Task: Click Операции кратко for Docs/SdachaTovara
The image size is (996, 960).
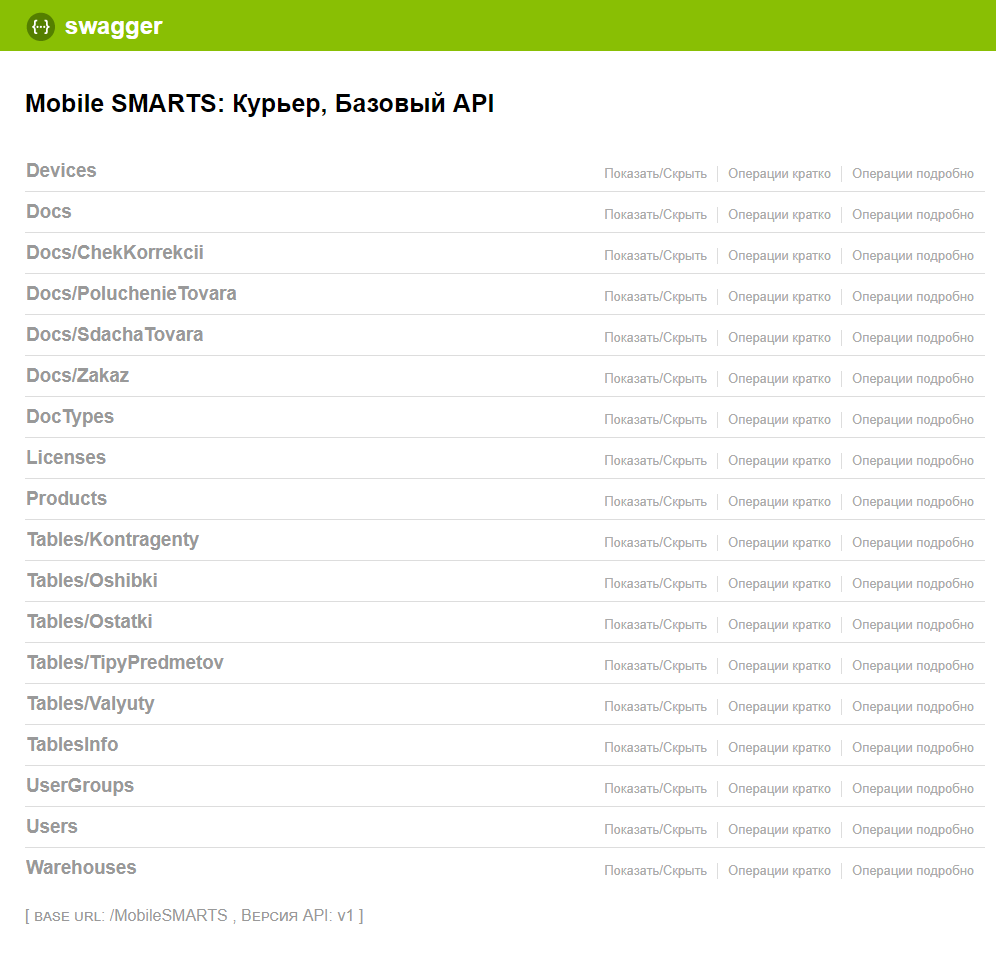Action: [779, 337]
